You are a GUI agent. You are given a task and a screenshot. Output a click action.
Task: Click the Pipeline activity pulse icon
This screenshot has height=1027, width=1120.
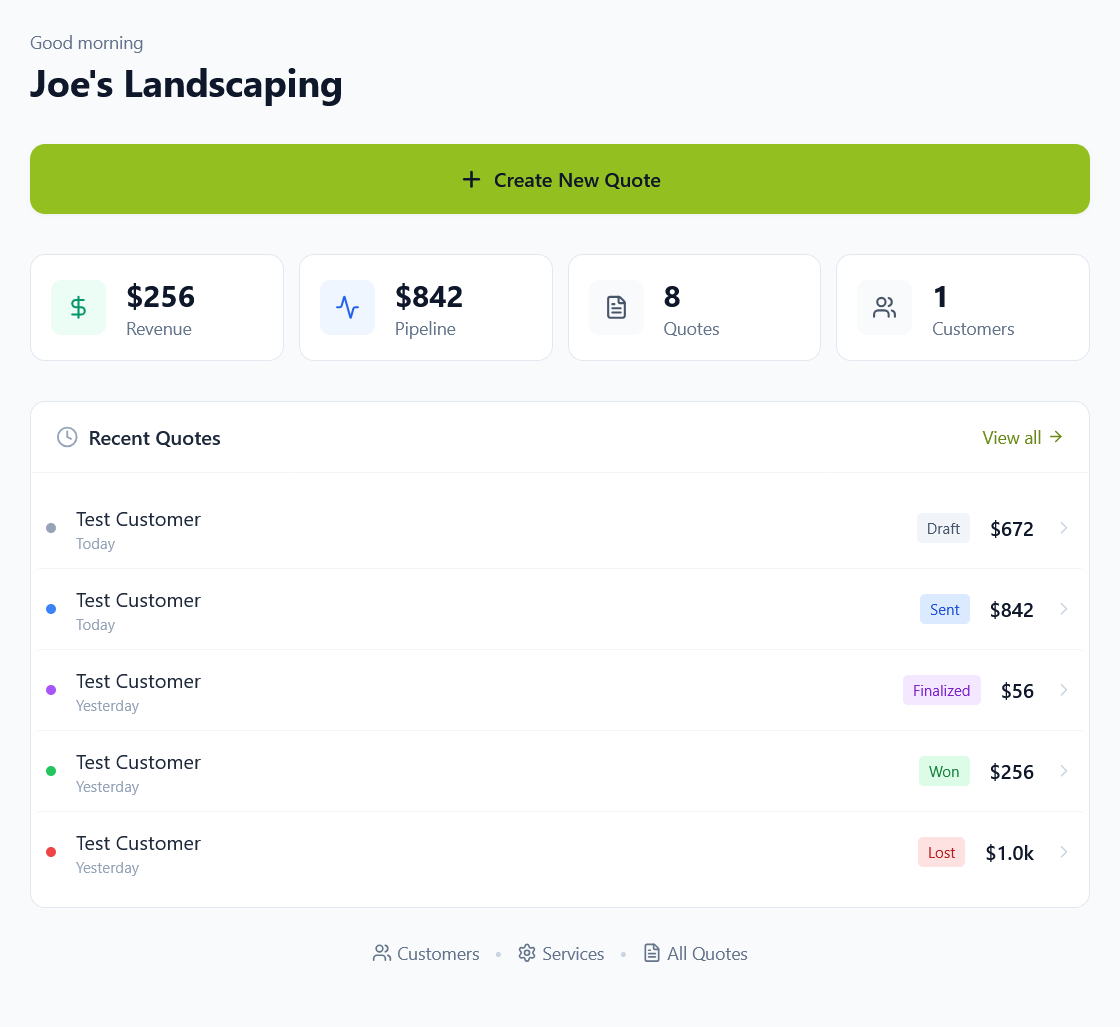point(347,308)
